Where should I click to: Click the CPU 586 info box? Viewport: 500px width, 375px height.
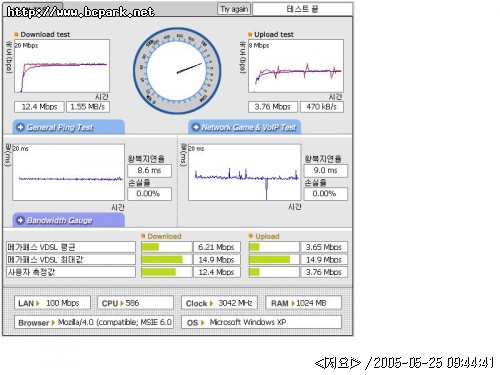tap(135, 303)
